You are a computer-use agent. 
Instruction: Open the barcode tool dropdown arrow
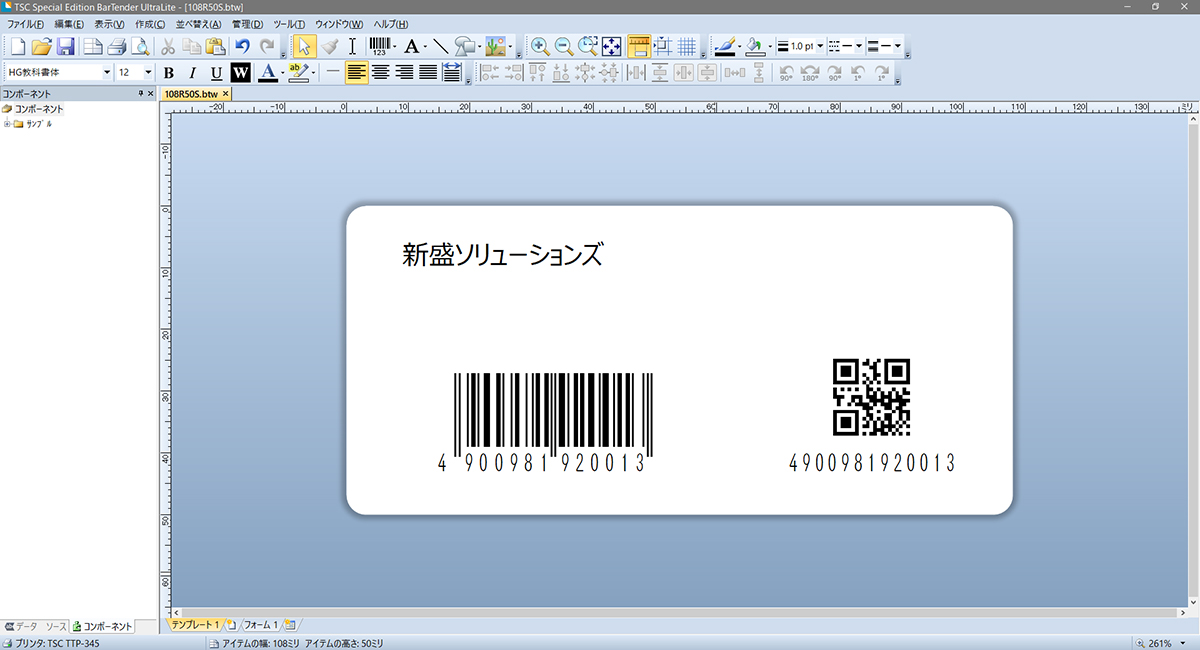coord(395,46)
